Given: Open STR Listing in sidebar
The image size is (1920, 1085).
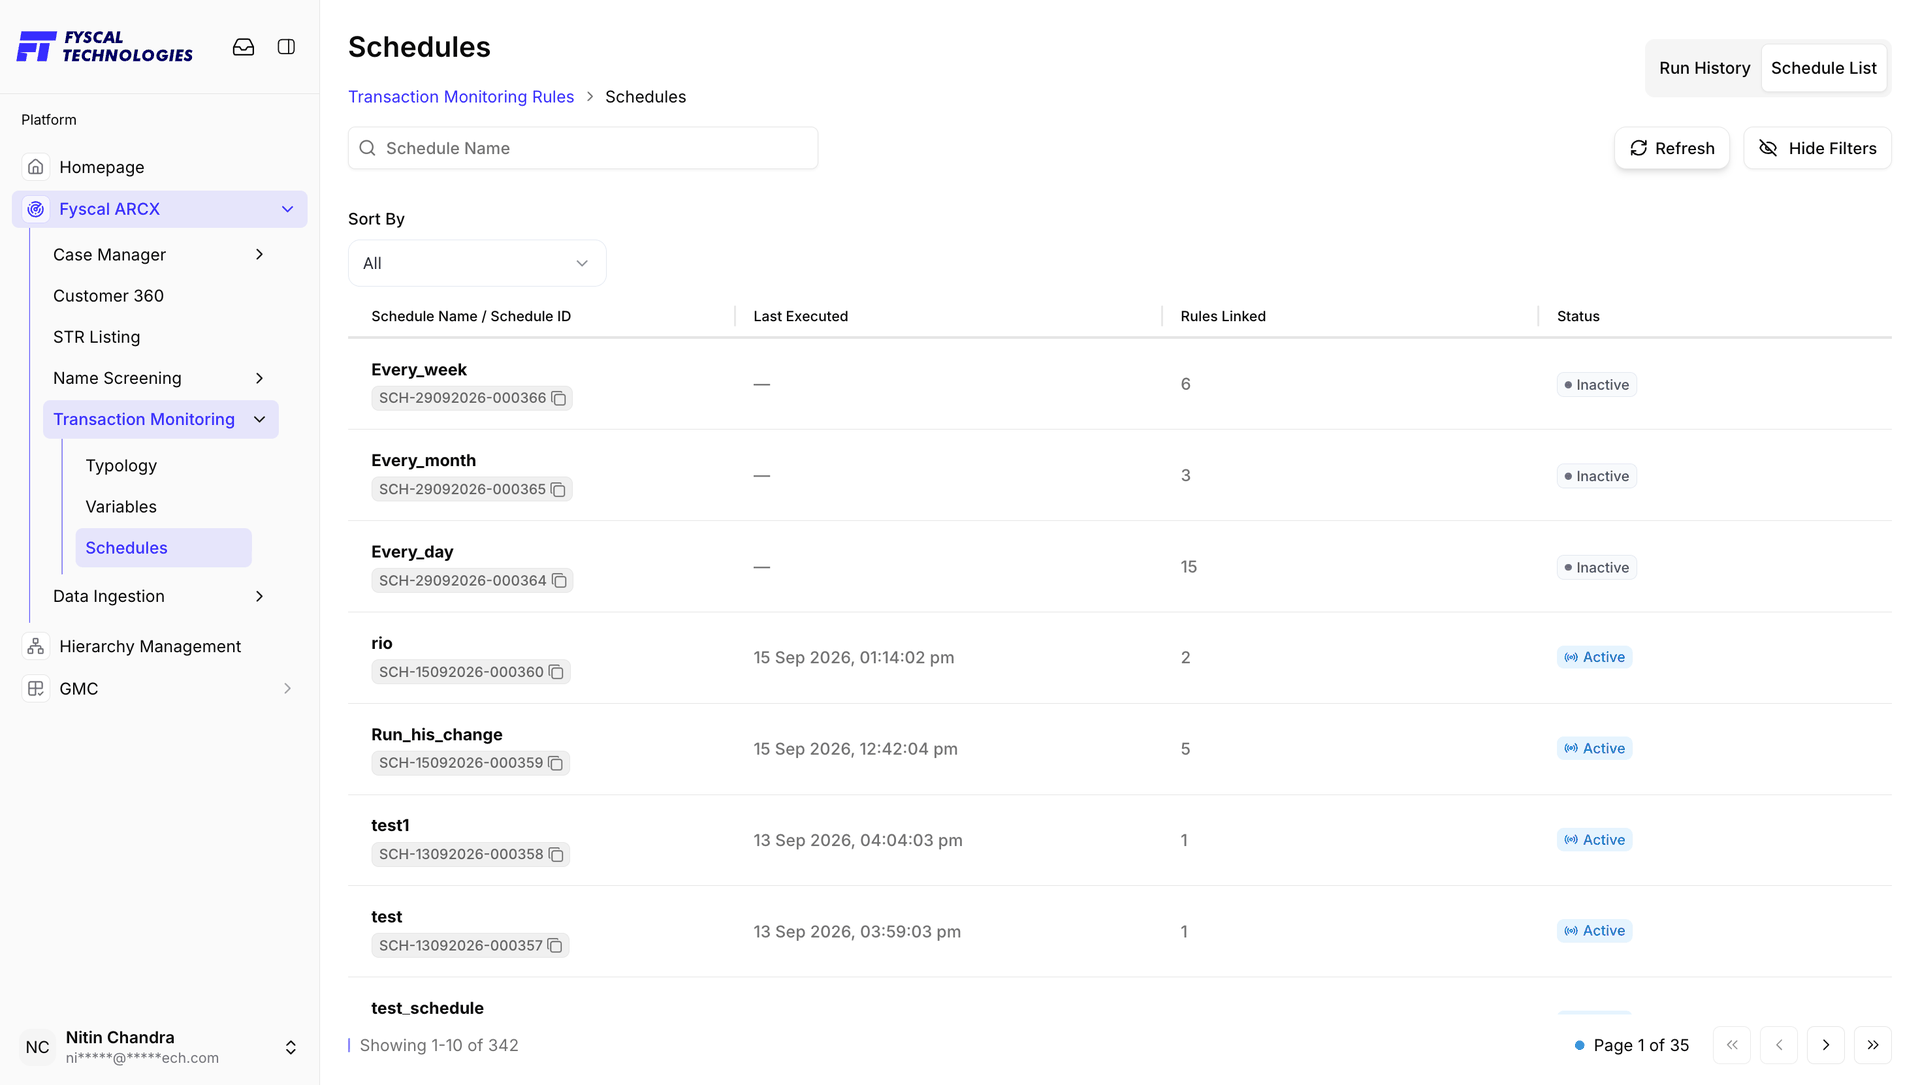Looking at the screenshot, I should coord(96,337).
